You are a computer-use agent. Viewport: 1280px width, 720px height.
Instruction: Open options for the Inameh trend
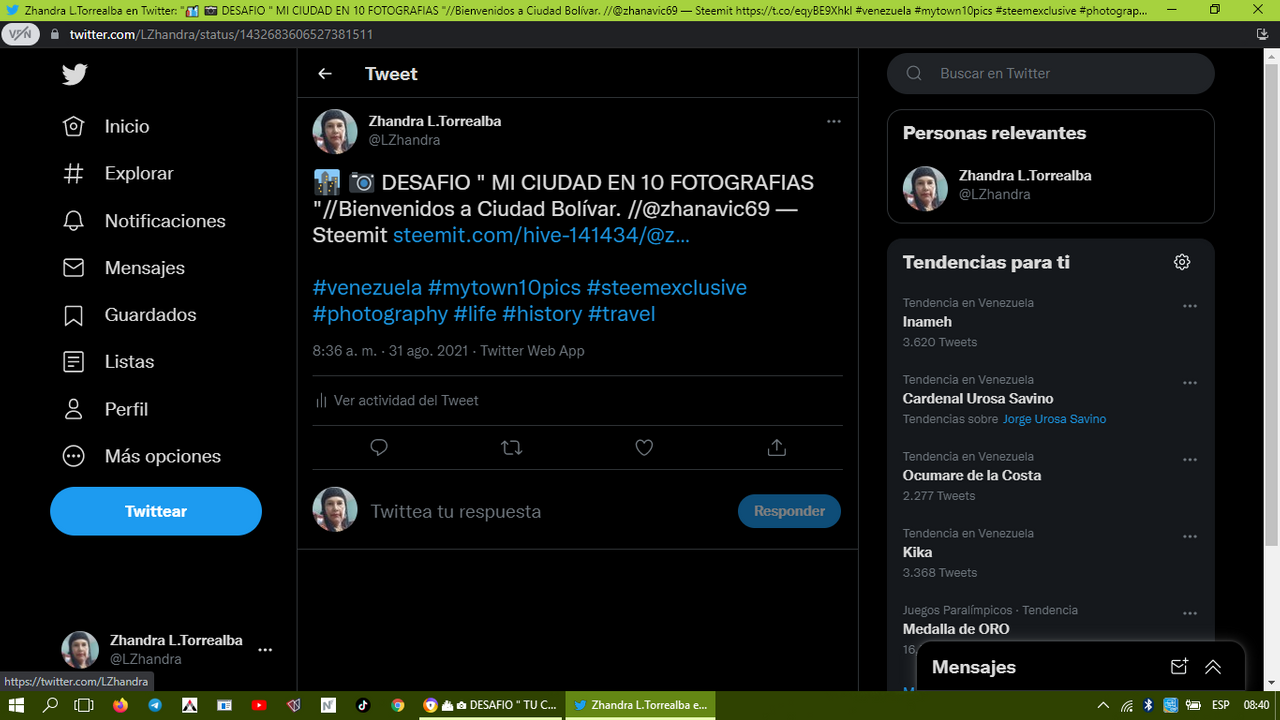click(x=1190, y=306)
